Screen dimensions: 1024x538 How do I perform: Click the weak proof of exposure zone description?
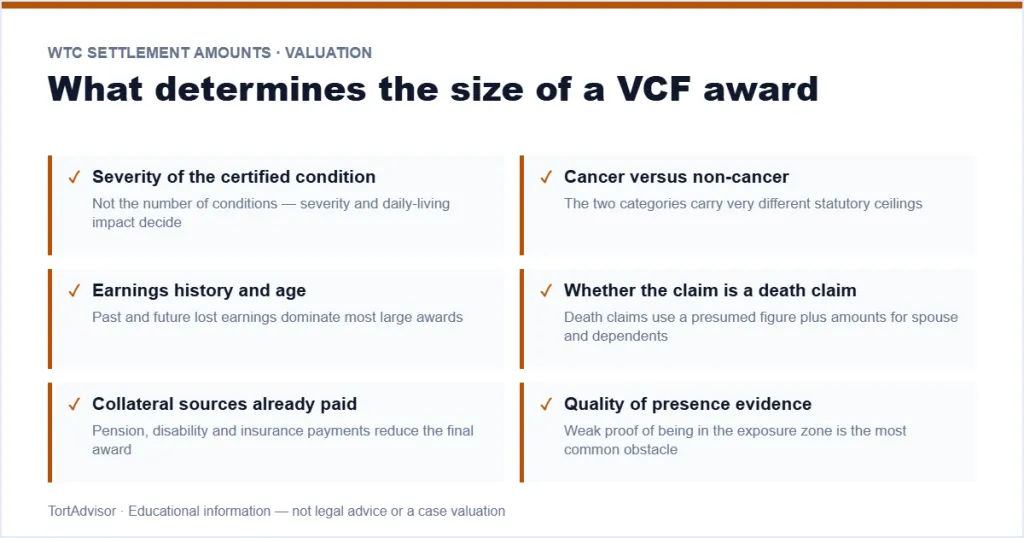click(x=735, y=440)
